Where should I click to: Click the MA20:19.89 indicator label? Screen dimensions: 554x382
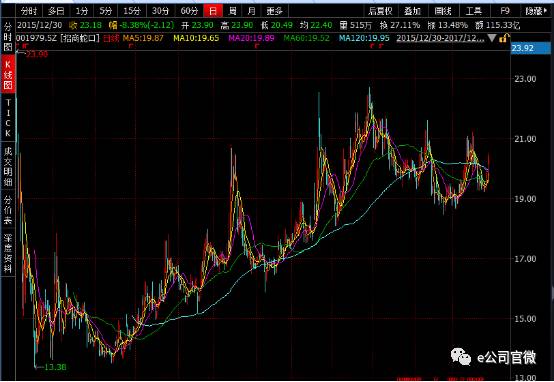[251, 38]
